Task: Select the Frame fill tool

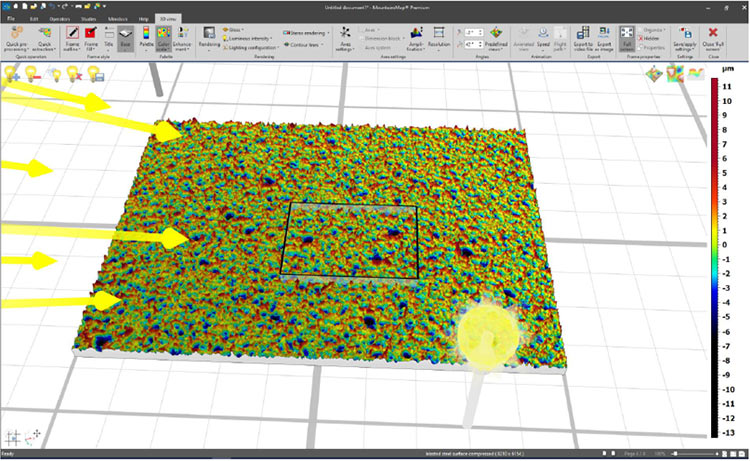Action: click(92, 38)
